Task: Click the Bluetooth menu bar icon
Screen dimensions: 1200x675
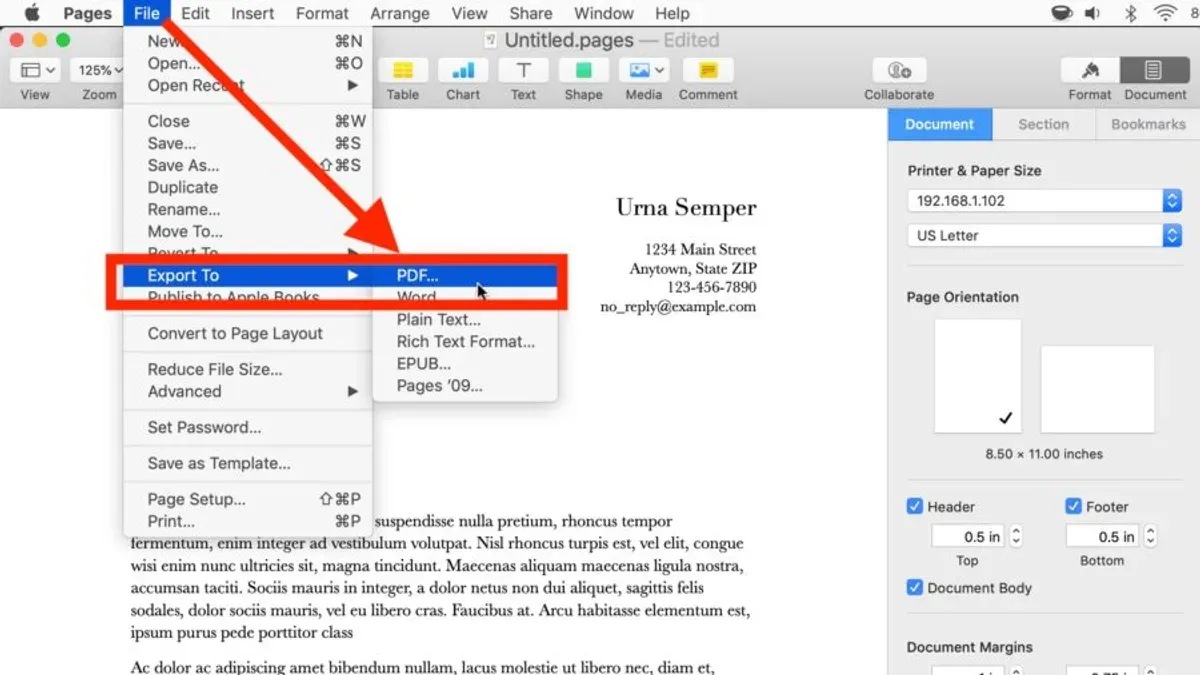Action: click(1131, 13)
